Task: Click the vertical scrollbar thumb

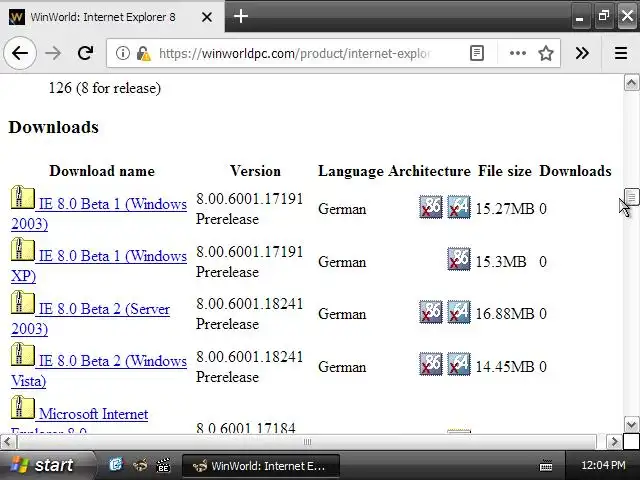Action: [631, 198]
